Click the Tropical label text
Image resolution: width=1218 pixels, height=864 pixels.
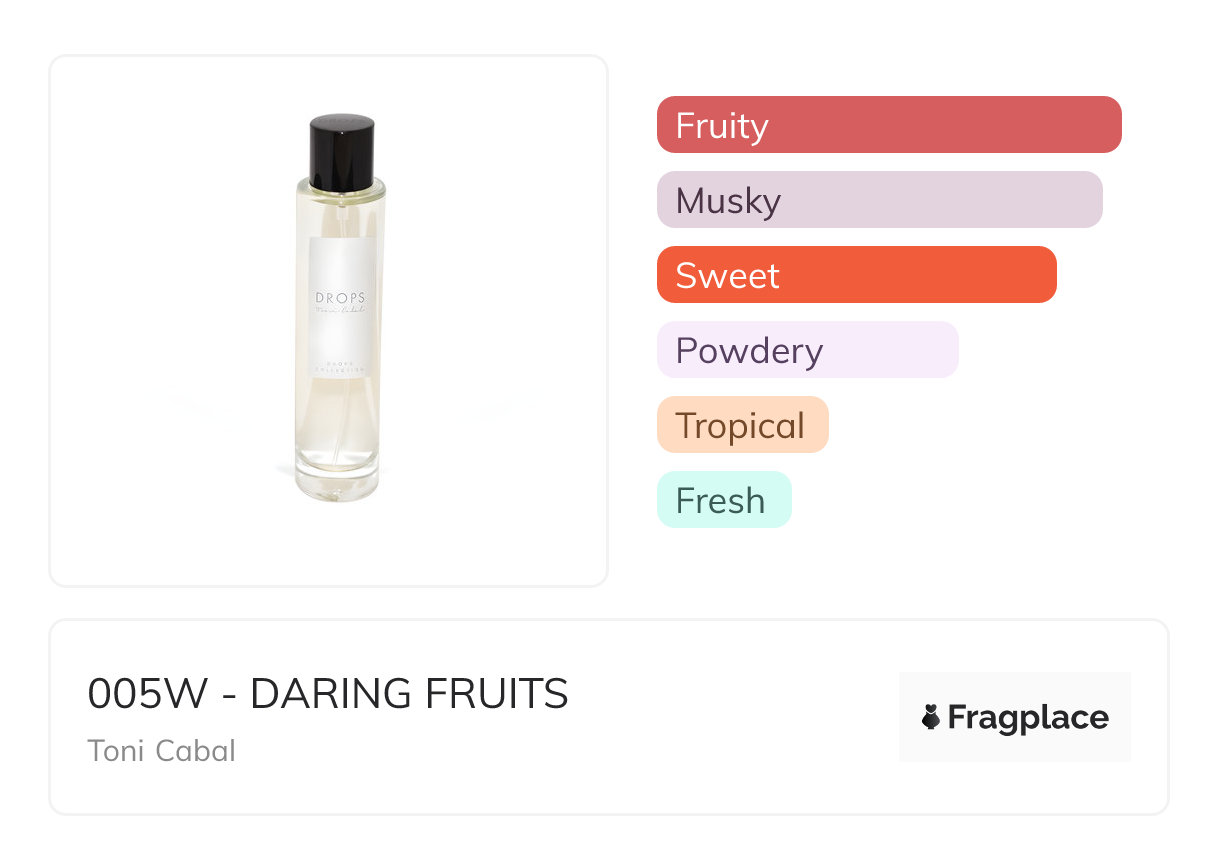tap(740, 426)
